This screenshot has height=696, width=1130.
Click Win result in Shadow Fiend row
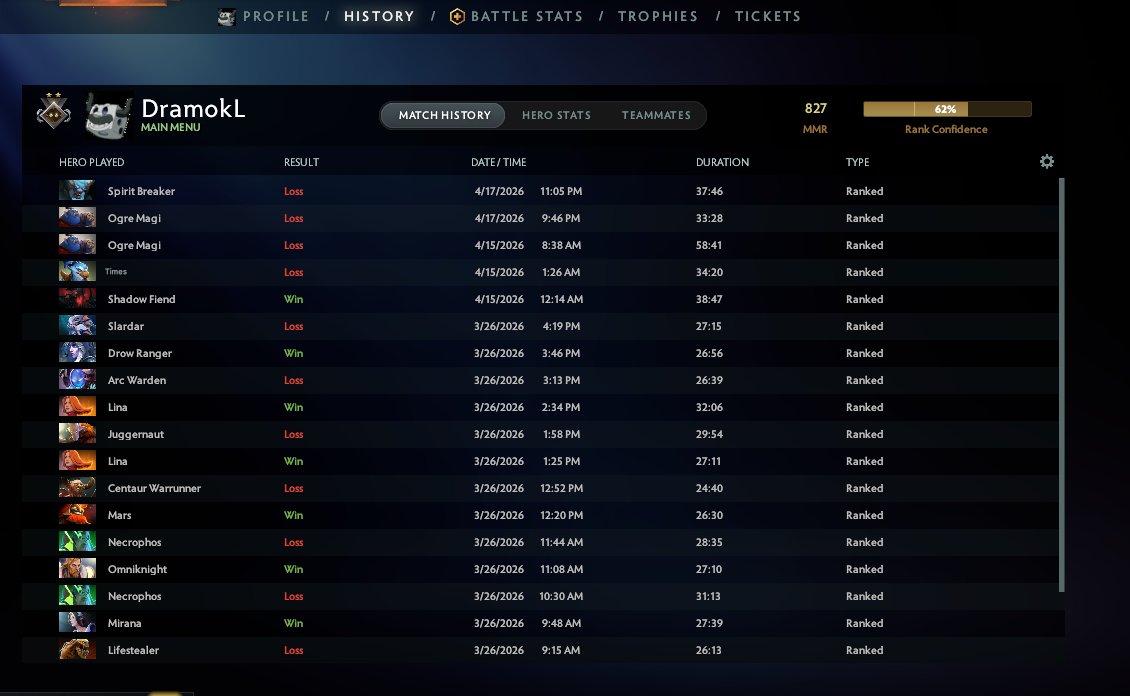293,299
